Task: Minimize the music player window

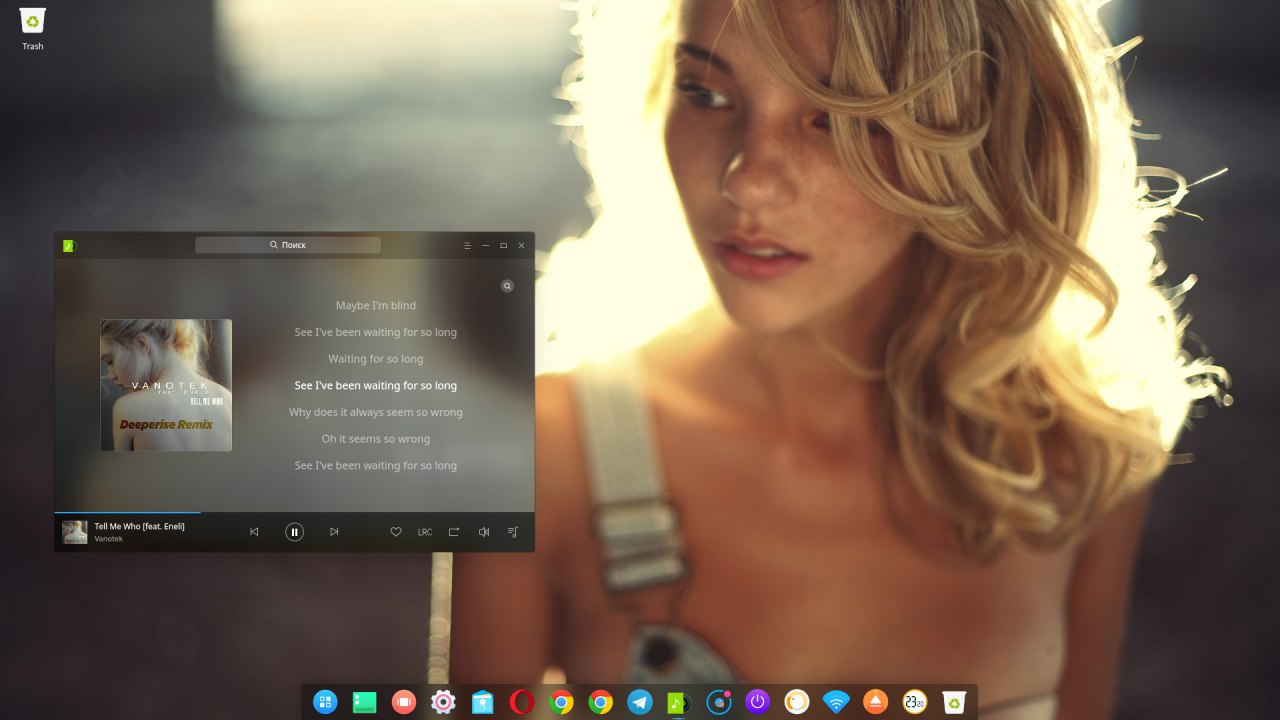Action: point(486,245)
